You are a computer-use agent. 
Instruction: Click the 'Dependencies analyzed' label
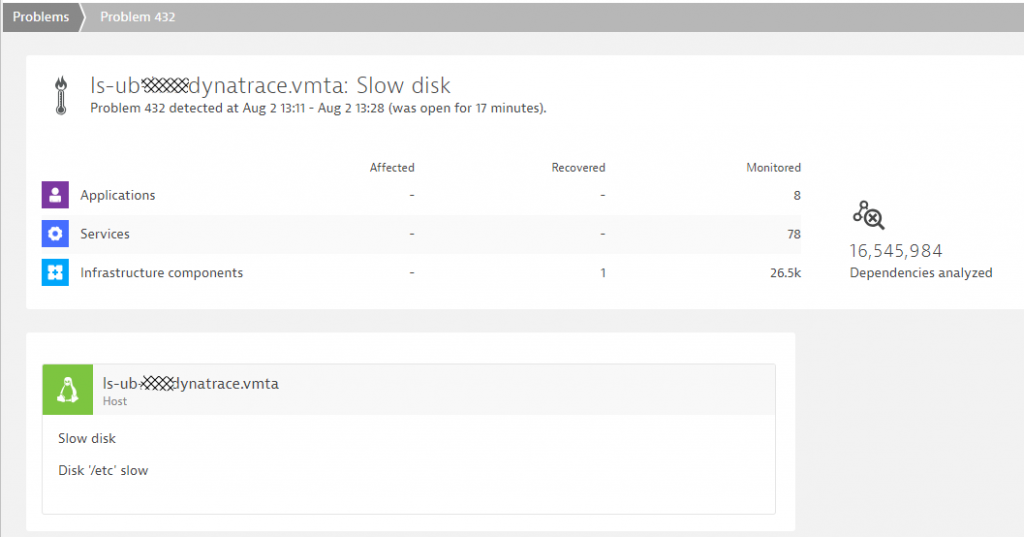click(921, 273)
